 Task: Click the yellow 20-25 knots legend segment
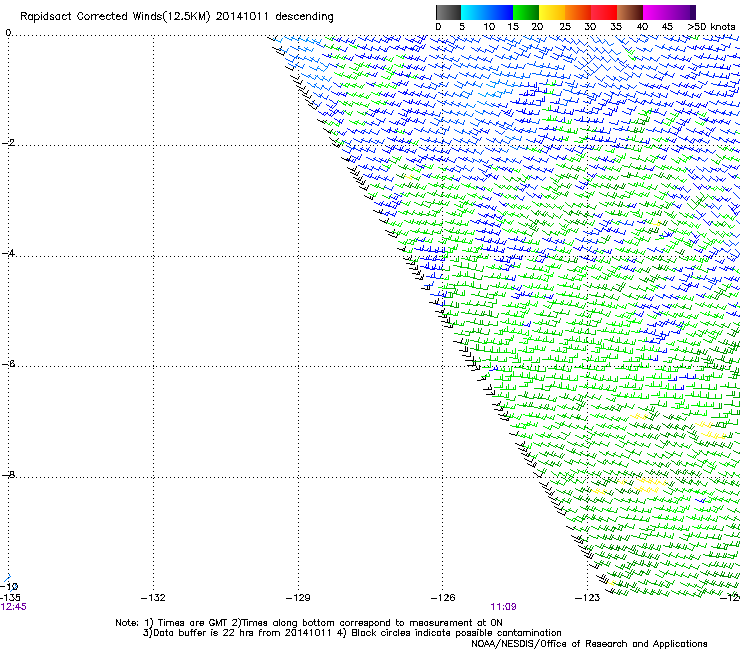tap(552, 12)
